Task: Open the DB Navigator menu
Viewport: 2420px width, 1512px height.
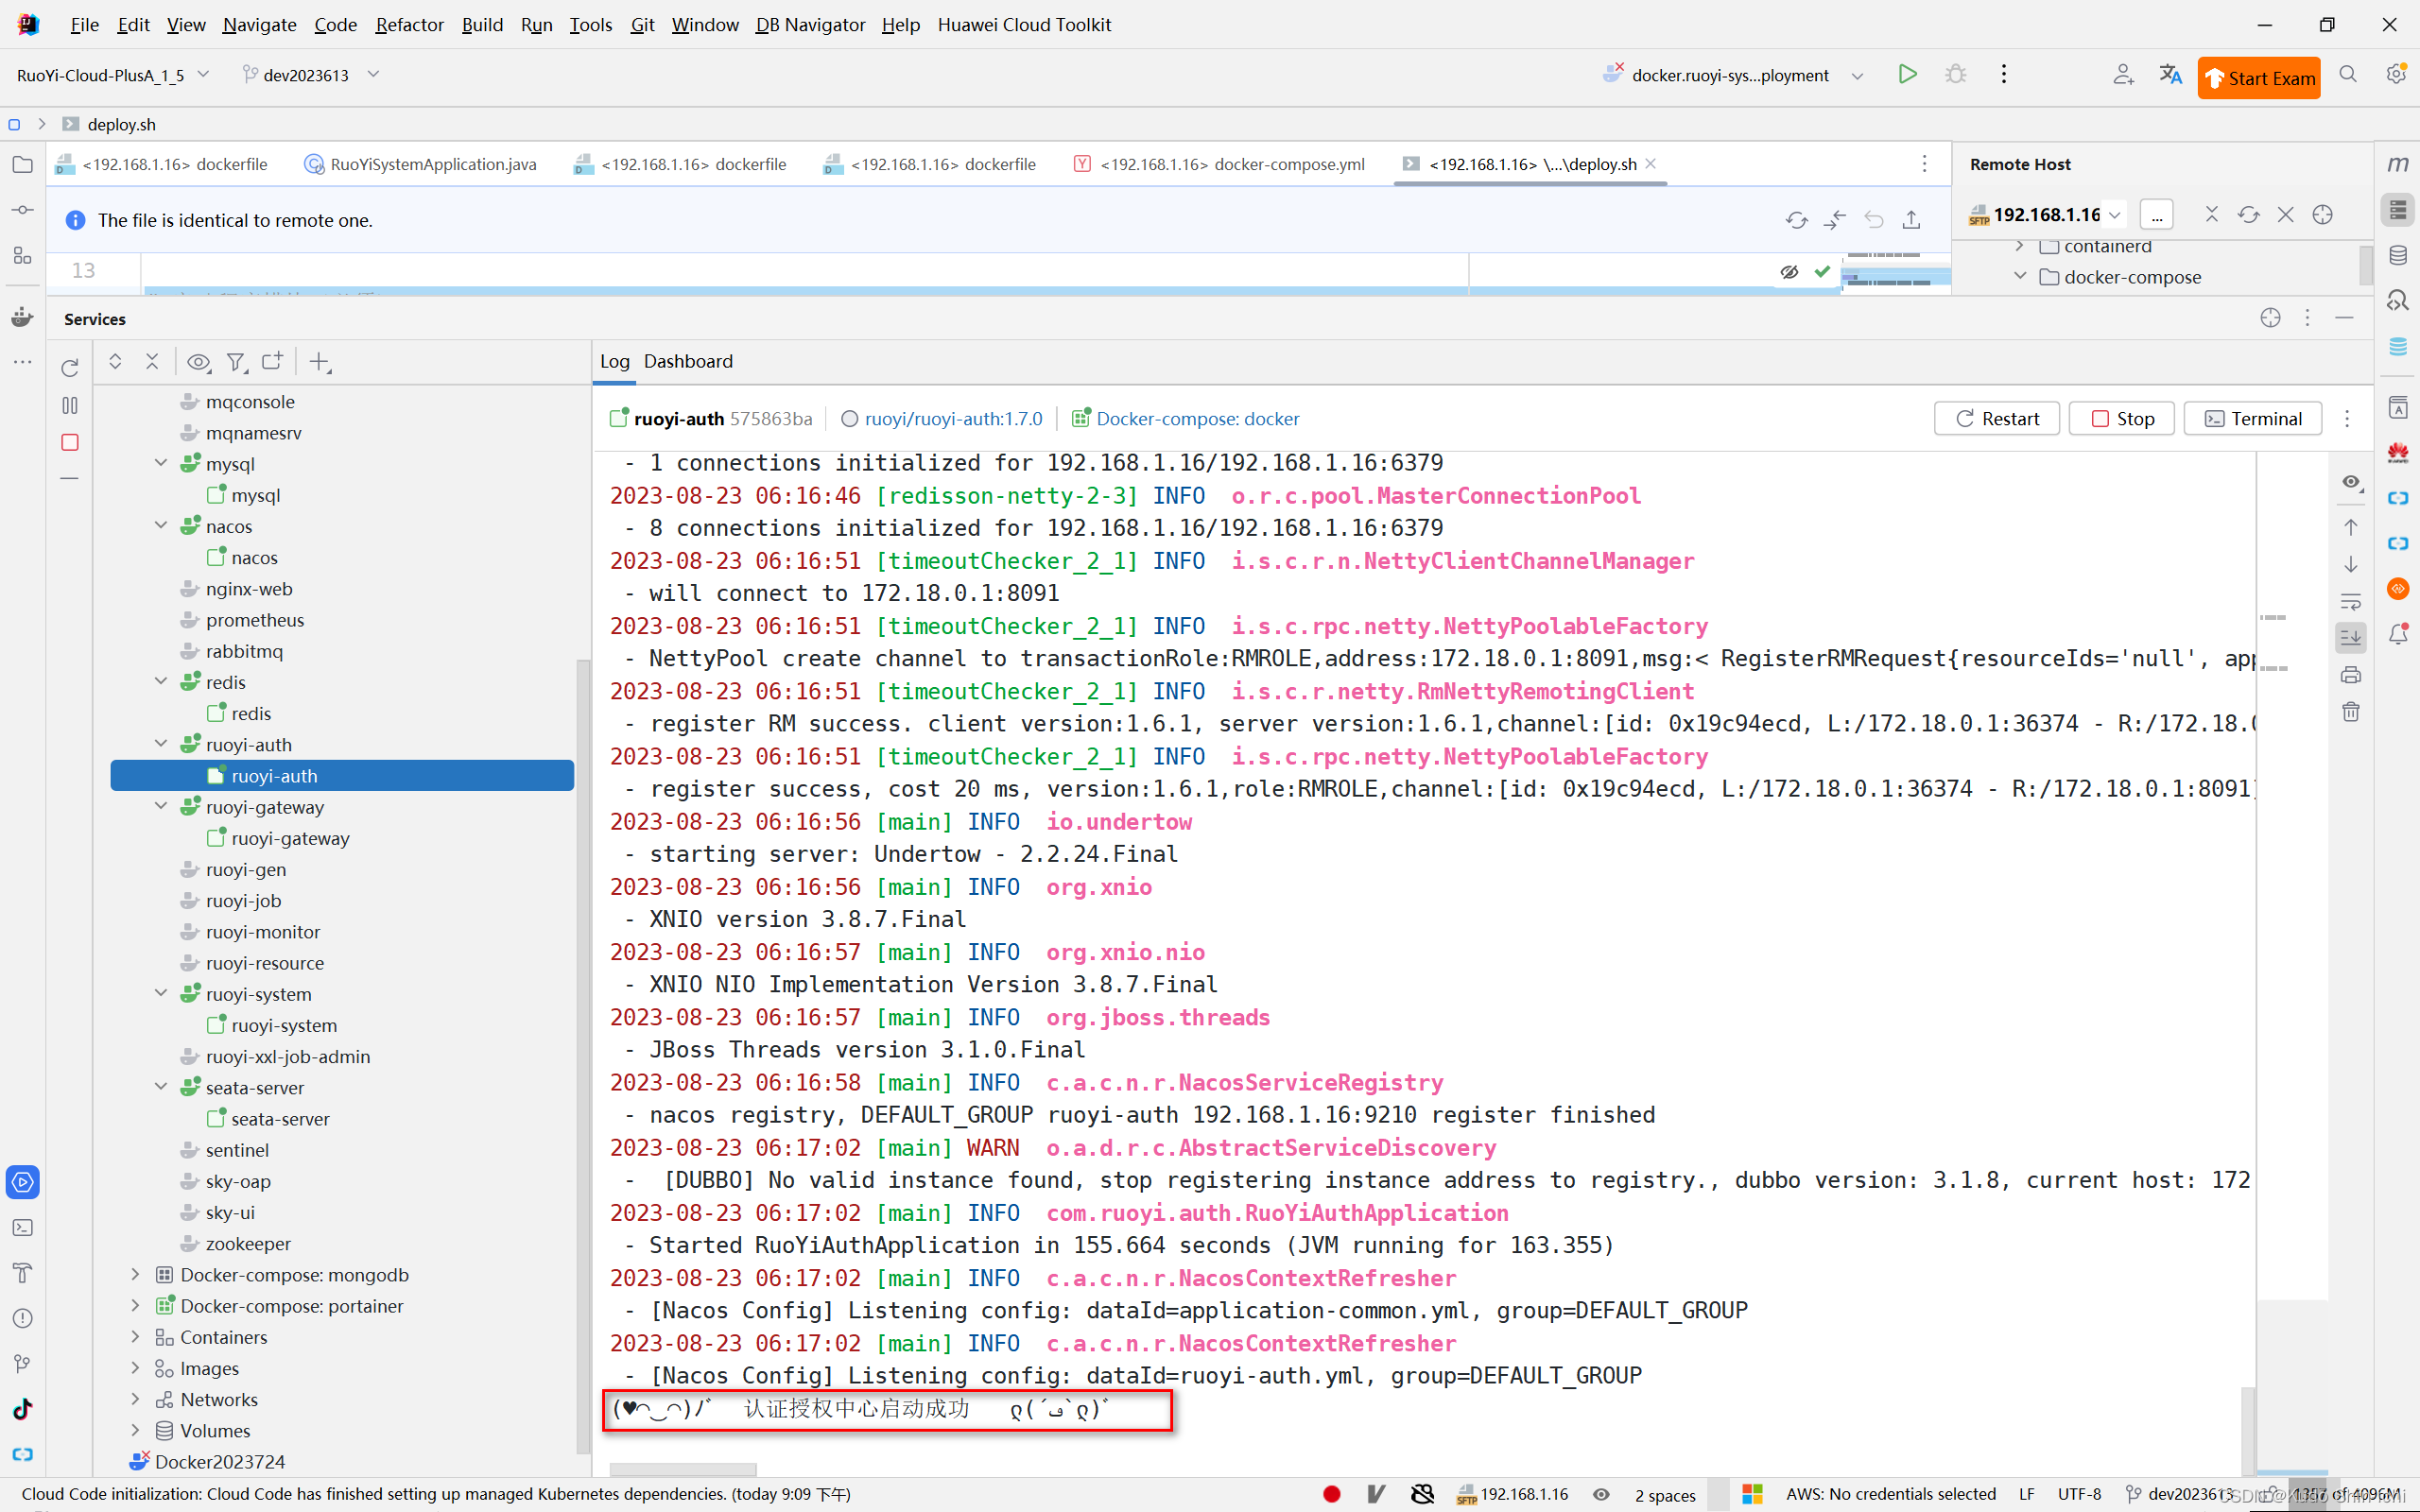Action: point(810,24)
